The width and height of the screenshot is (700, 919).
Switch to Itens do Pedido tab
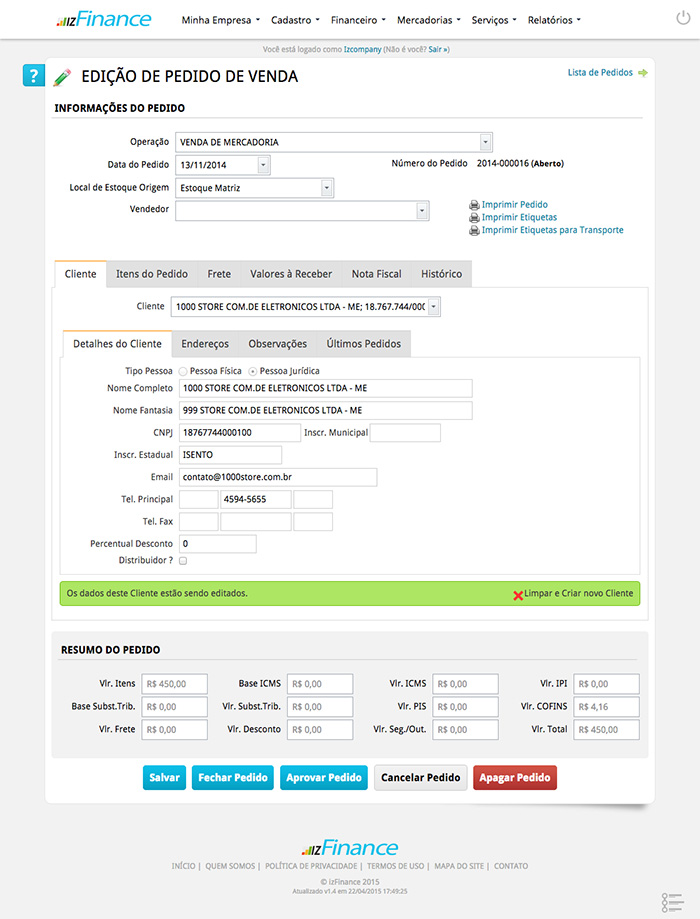coord(151,274)
